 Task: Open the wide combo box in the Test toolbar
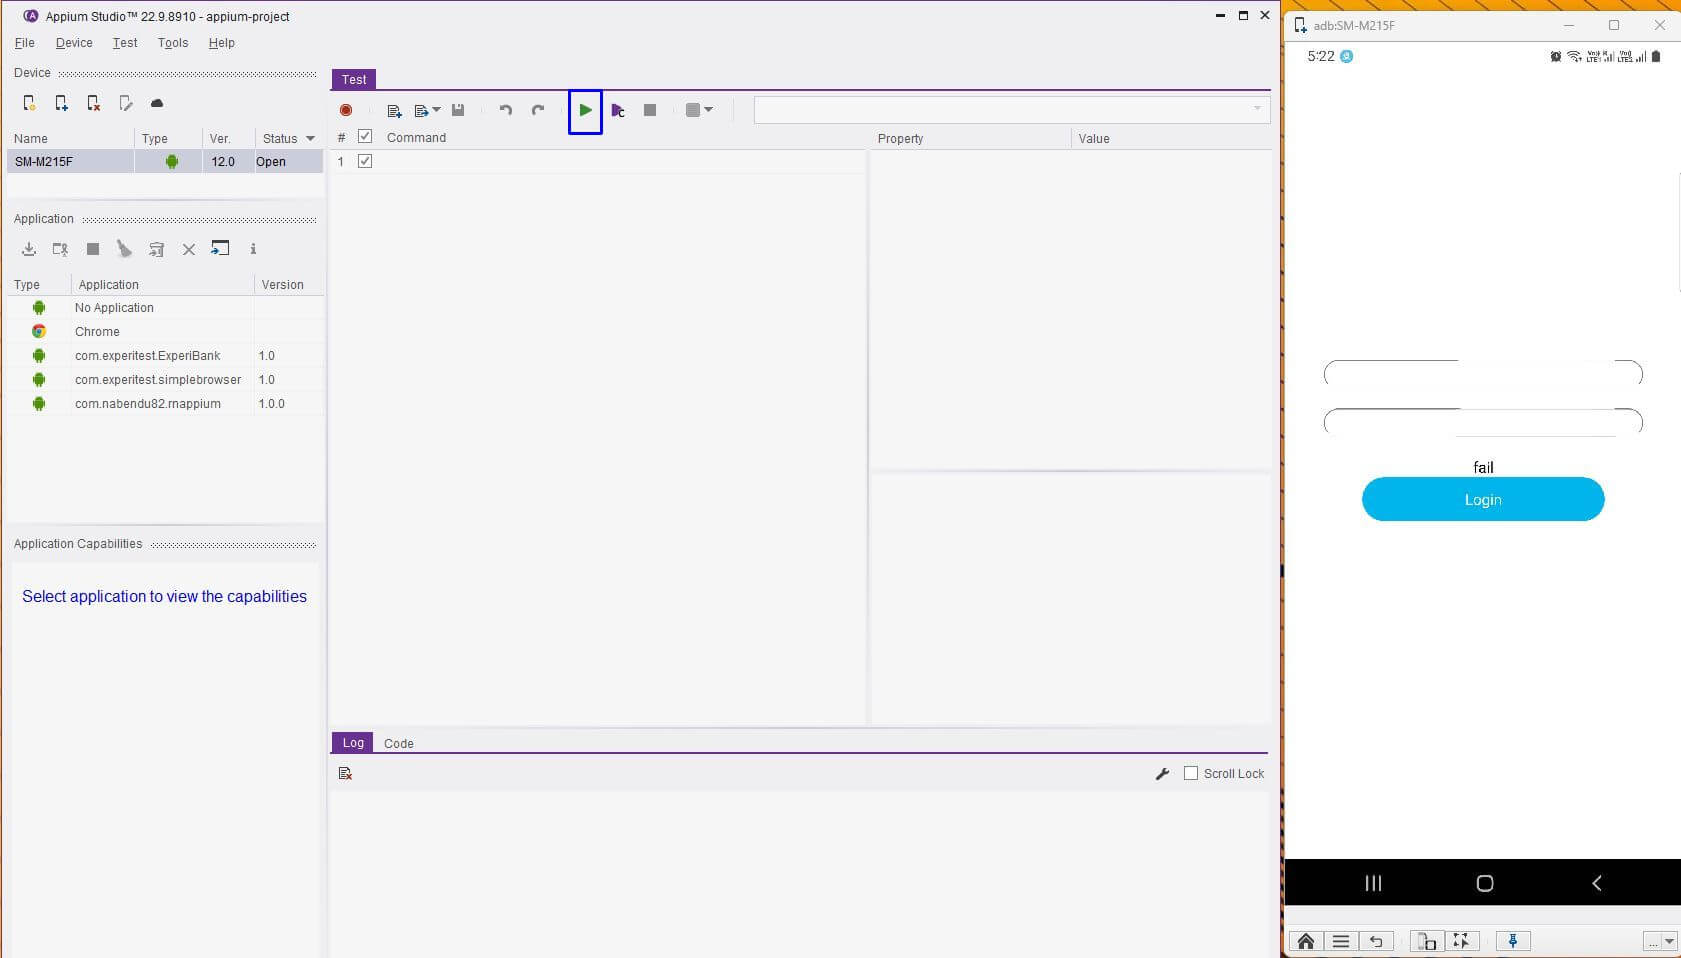pos(1011,109)
